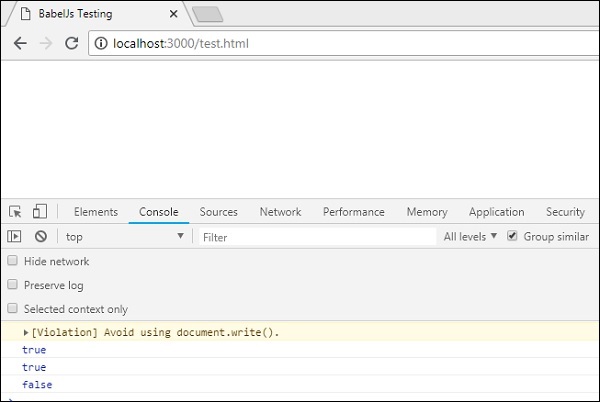Open the top context dropdown
The width and height of the screenshot is (600, 402).
[x=125, y=237]
